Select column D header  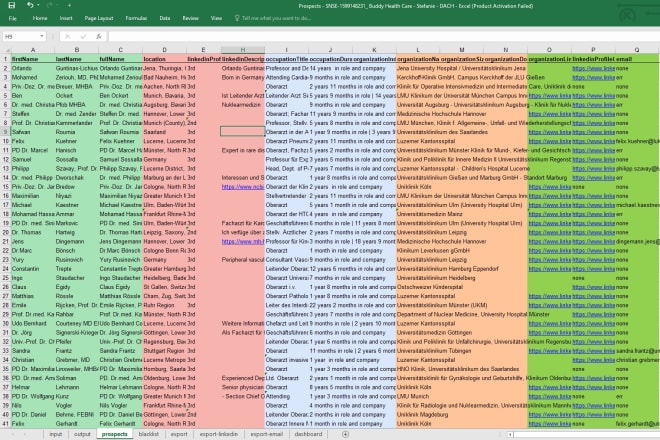point(164,50)
